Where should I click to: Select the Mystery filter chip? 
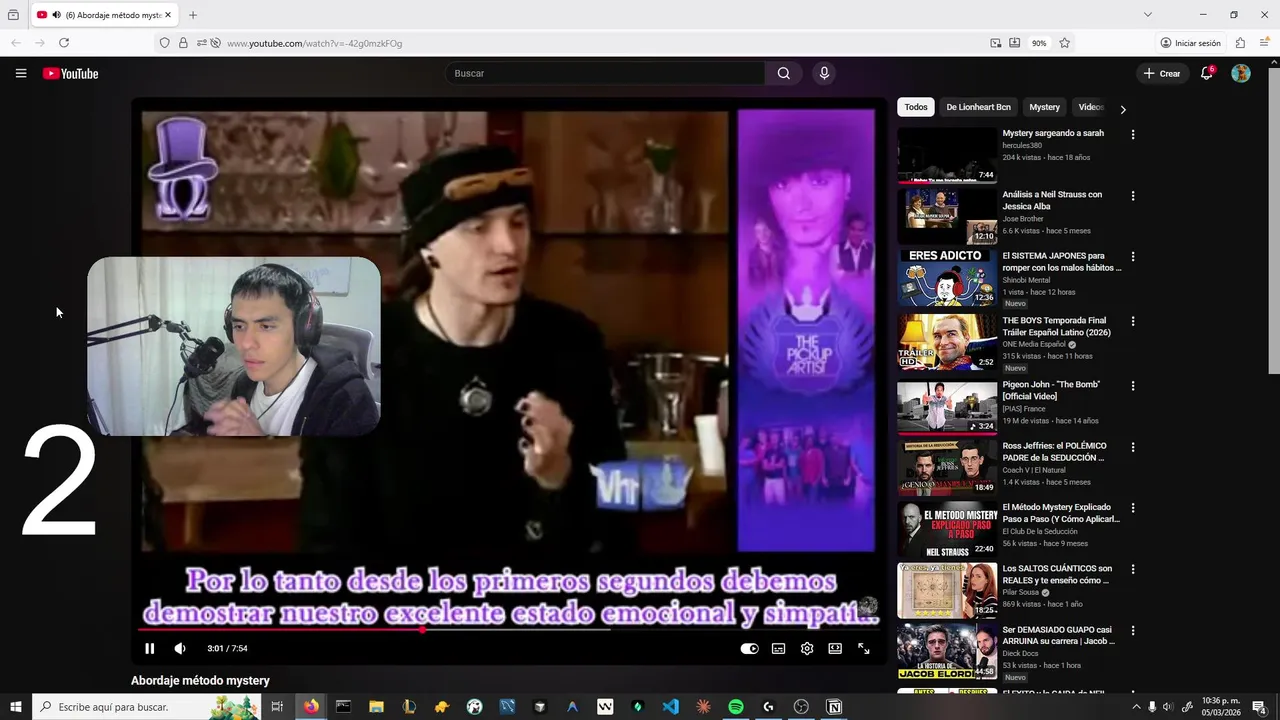pyautogui.click(x=1044, y=107)
